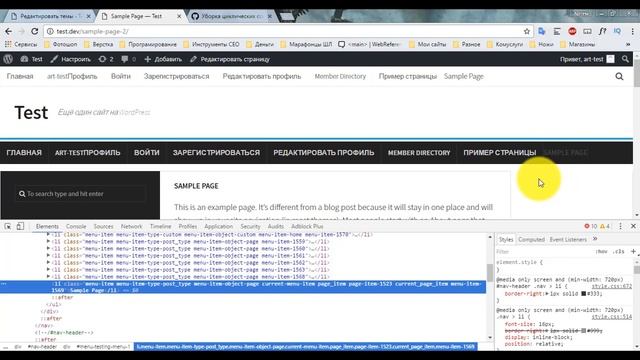The width and height of the screenshot is (640, 360).
Task: Bookmark page with star icon
Action: point(527,31)
